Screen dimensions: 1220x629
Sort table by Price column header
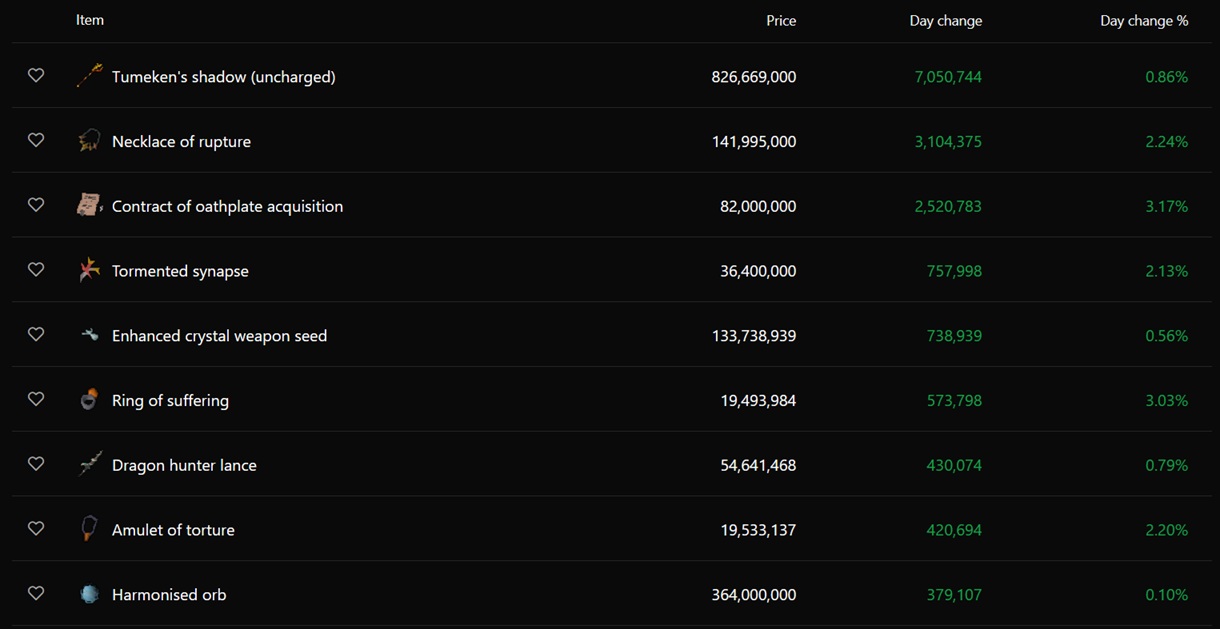point(781,20)
